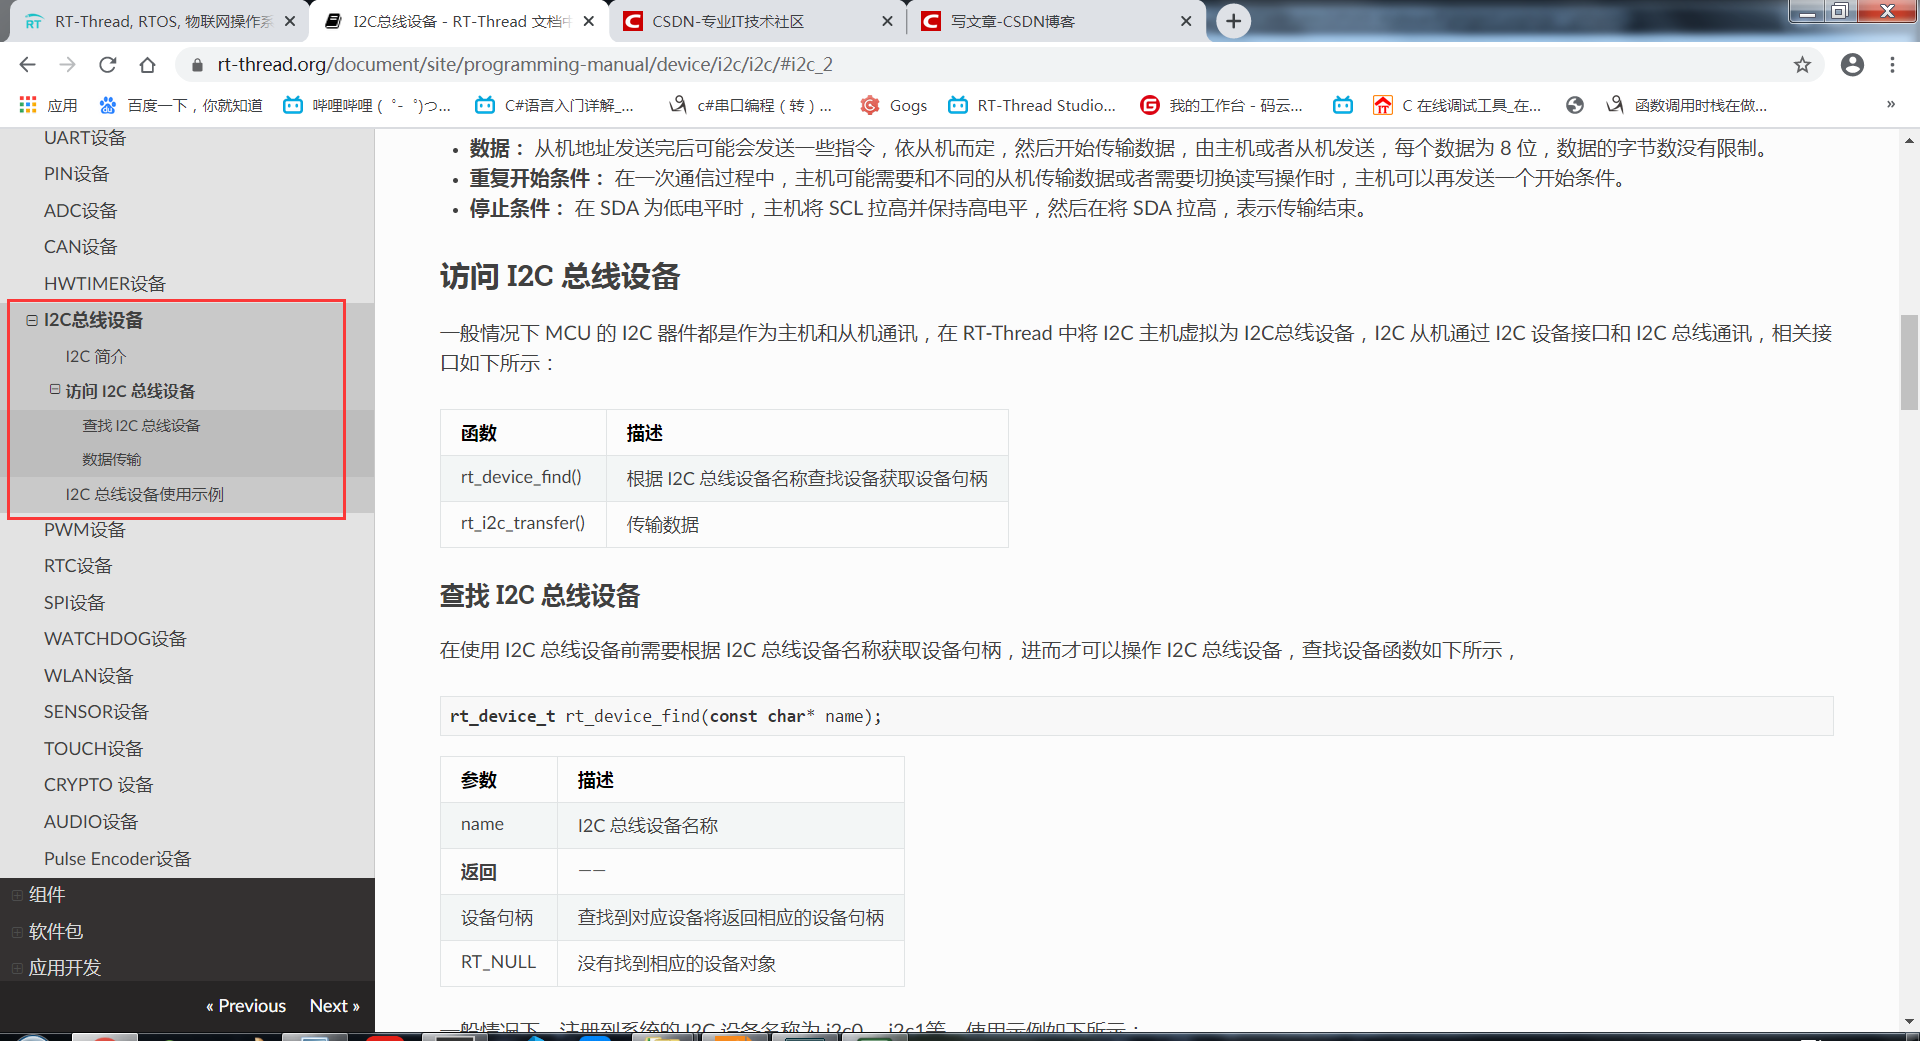The height and width of the screenshot is (1041, 1920).
Task: Navigate back with the back arrow
Action: pyautogui.click(x=26, y=64)
